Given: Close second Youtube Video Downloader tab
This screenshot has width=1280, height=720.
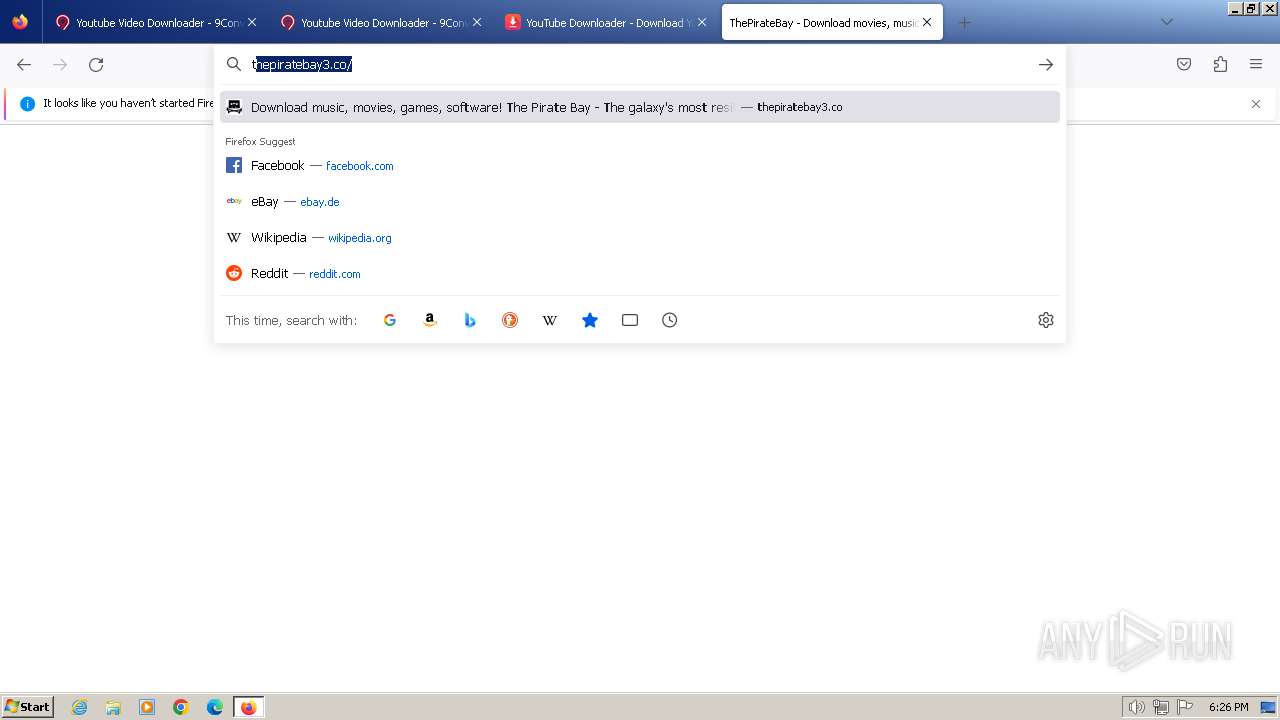Looking at the screenshot, I should tap(477, 22).
